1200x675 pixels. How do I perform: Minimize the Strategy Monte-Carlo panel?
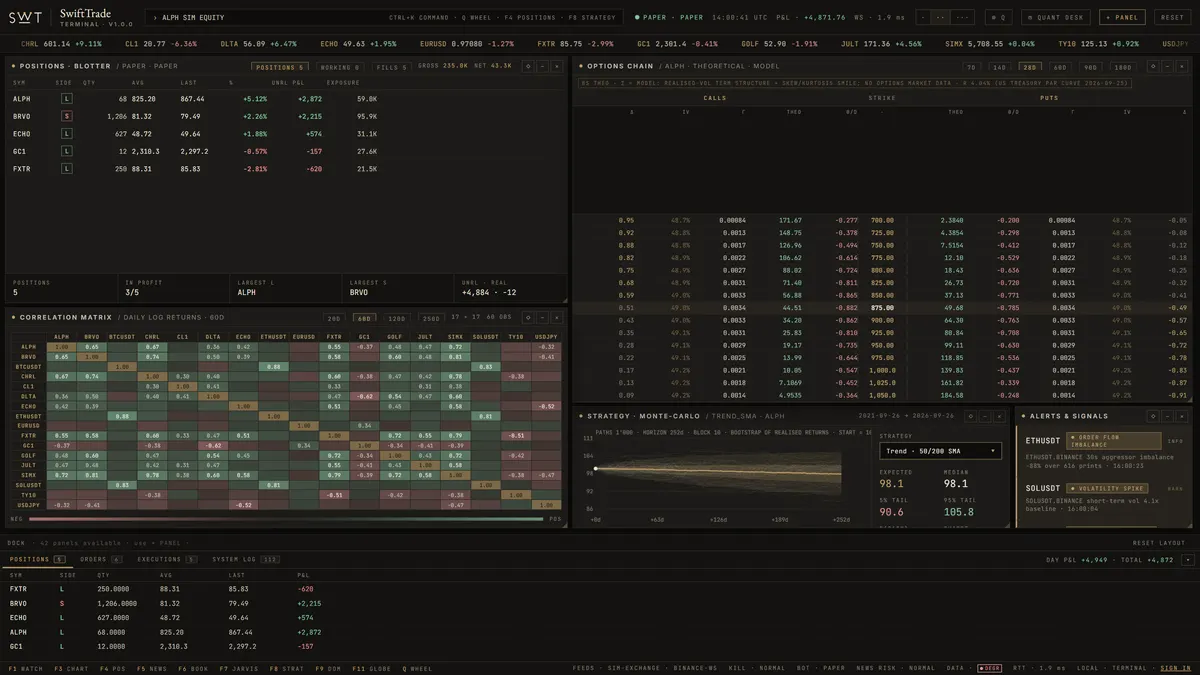pyautogui.click(x=984, y=415)
